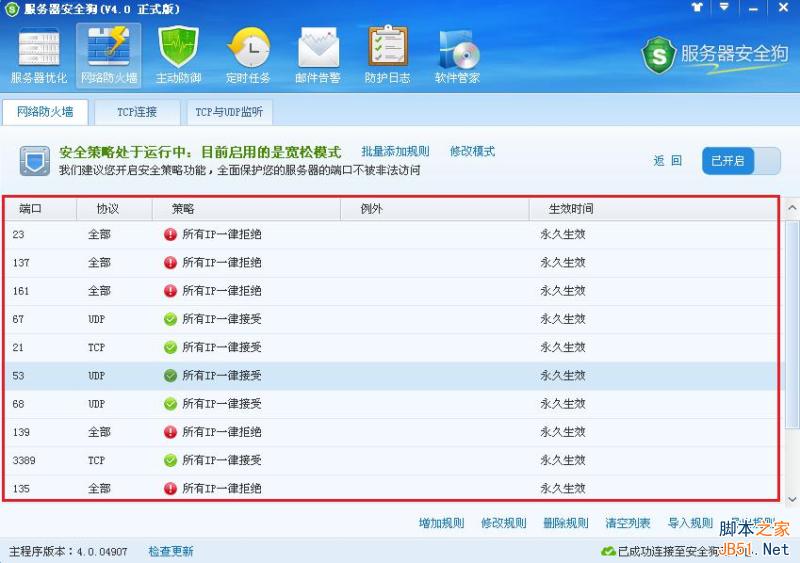Click the skin shirt icon in title bar

click(x=697, y=8)
